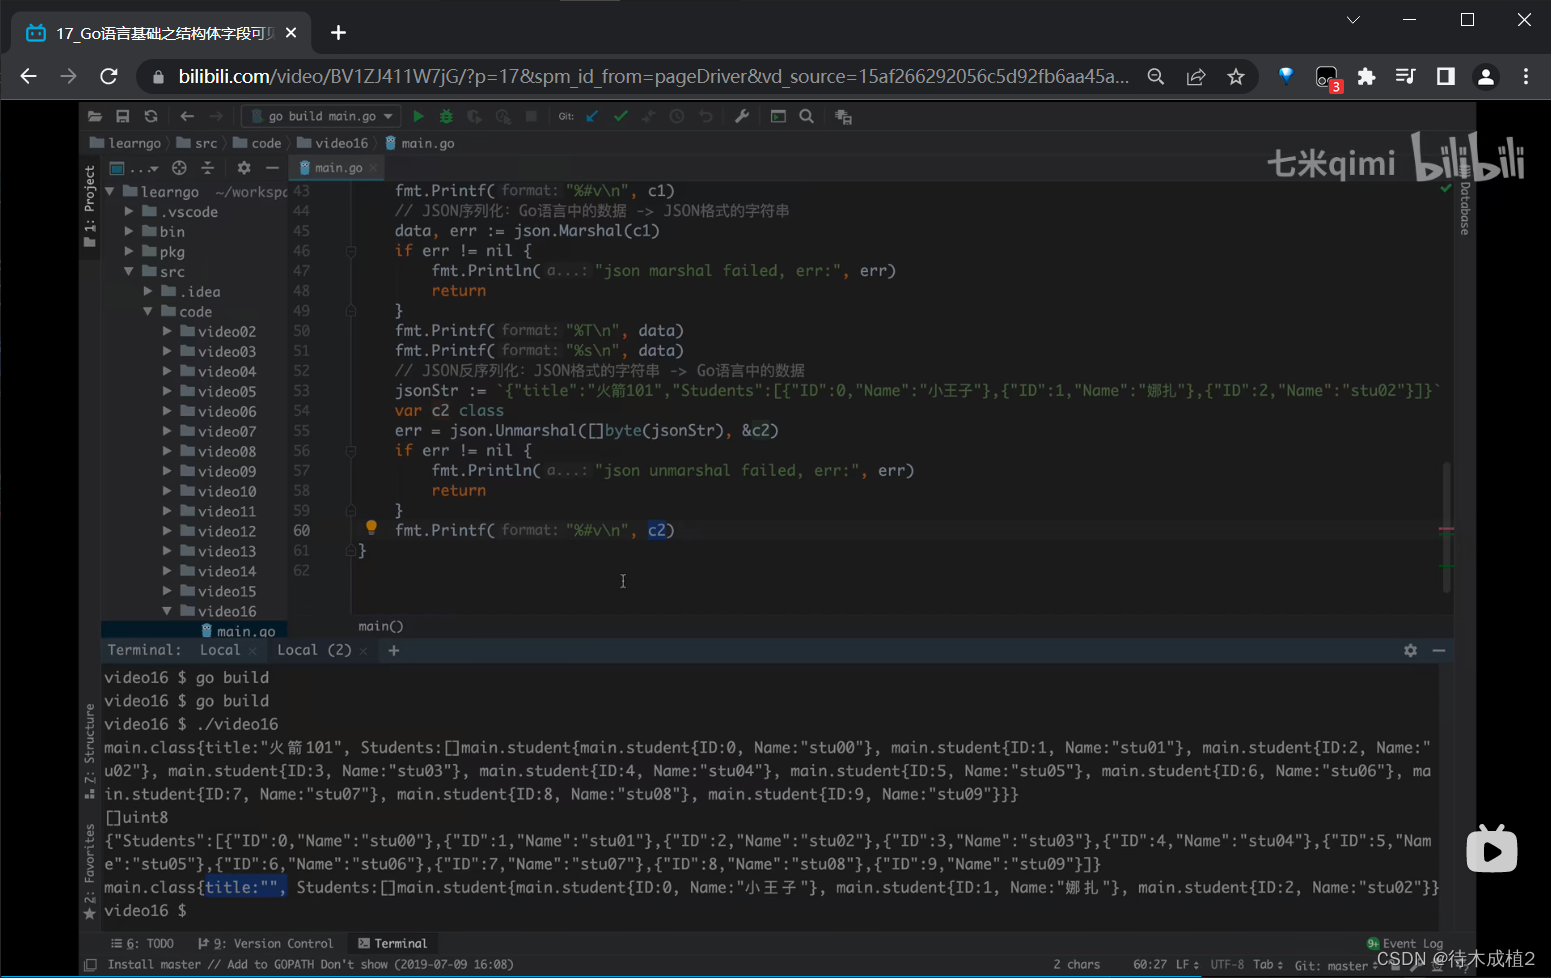Open the 6: TODO tool window tab

click(142, 943)
